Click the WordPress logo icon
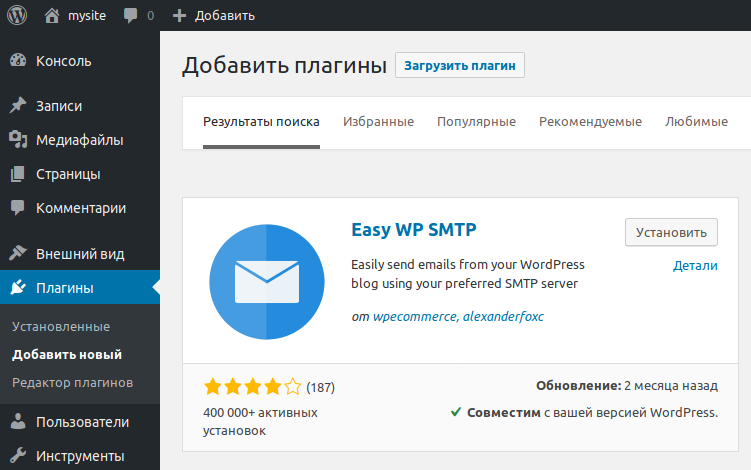The image size is (751, 470). pos(17,15)
